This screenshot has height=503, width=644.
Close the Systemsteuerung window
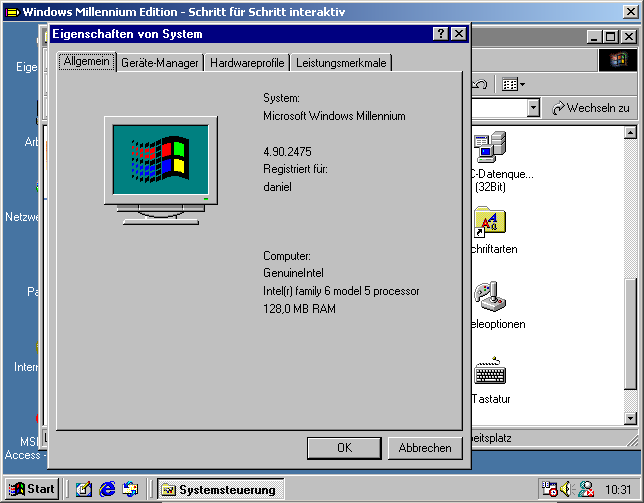(628, 37)
